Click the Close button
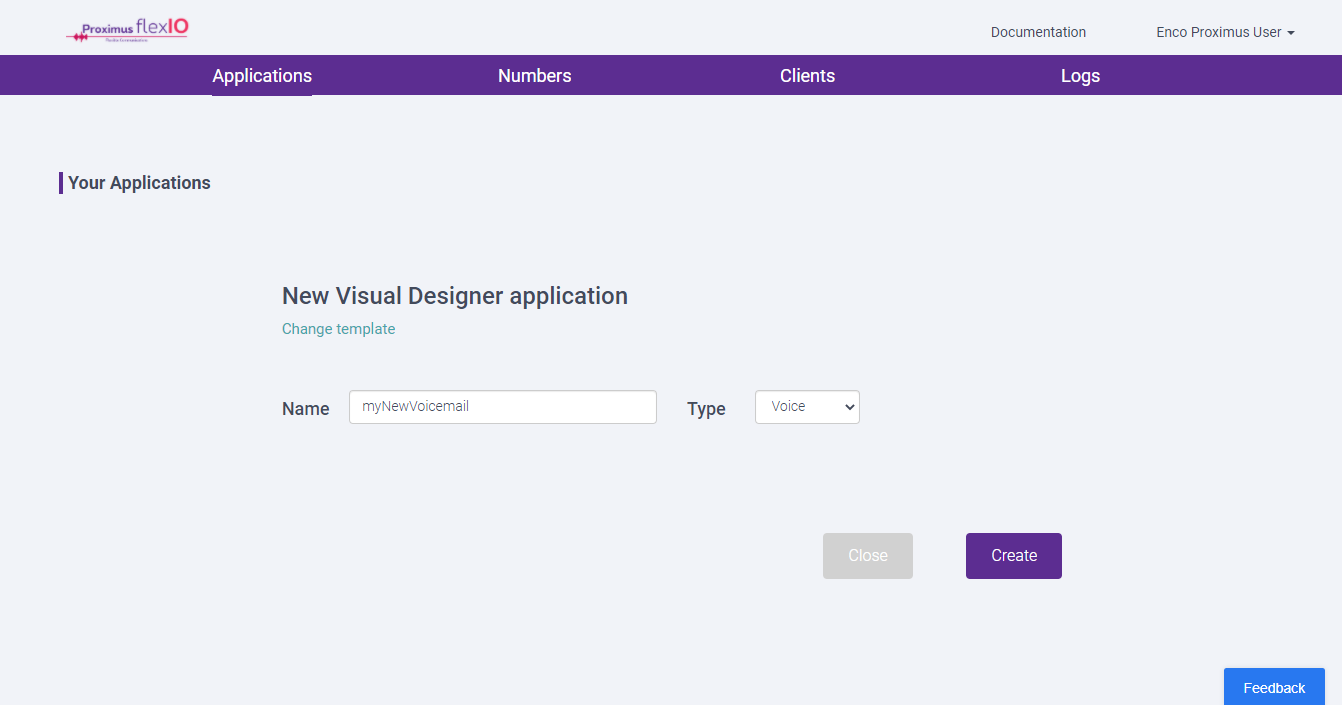Screen dimensions: 1342x705 [867, 555]
